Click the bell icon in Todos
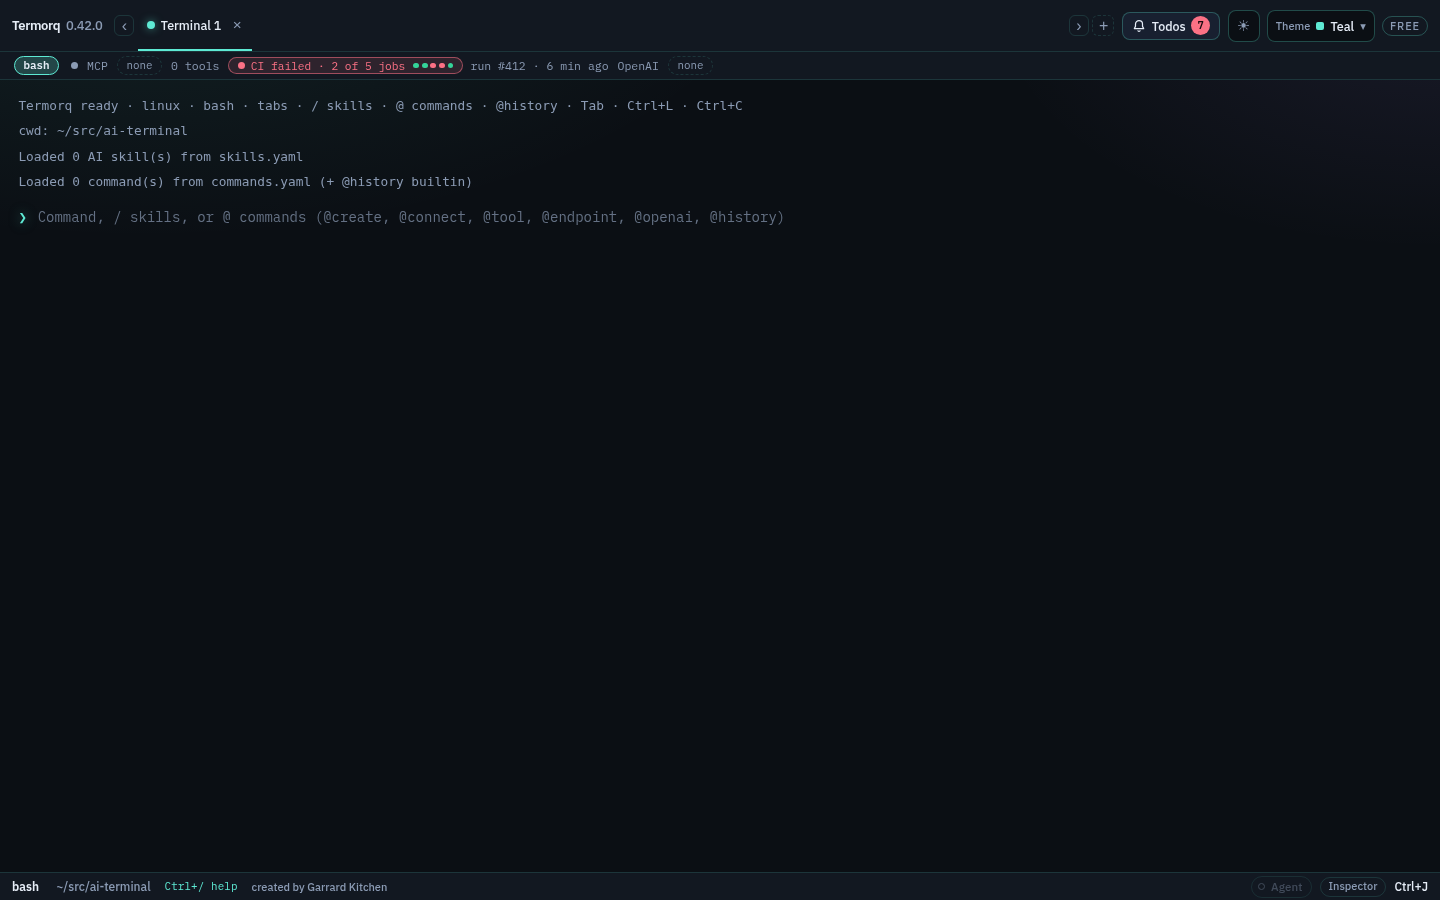1440x900 pixels. (x=1138, y=26)
